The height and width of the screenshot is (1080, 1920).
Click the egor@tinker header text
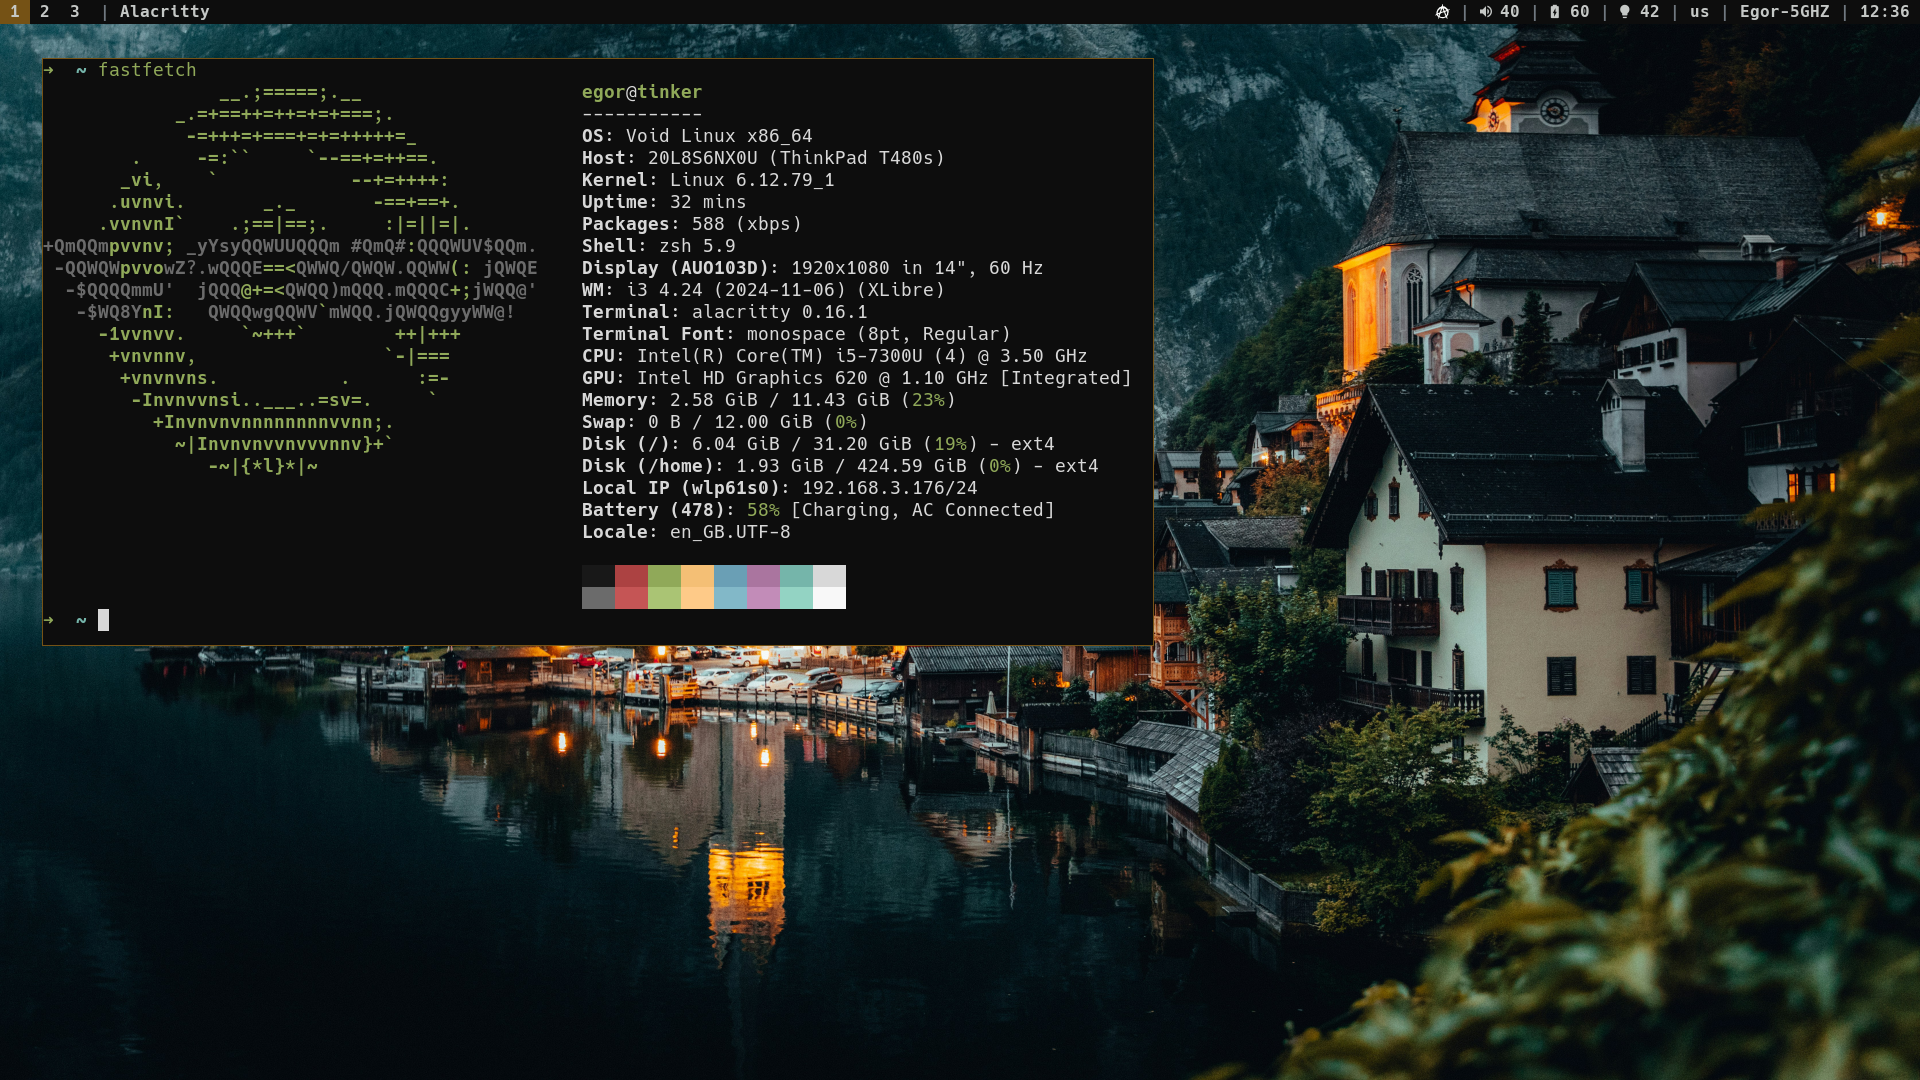[x=641, y=92]
